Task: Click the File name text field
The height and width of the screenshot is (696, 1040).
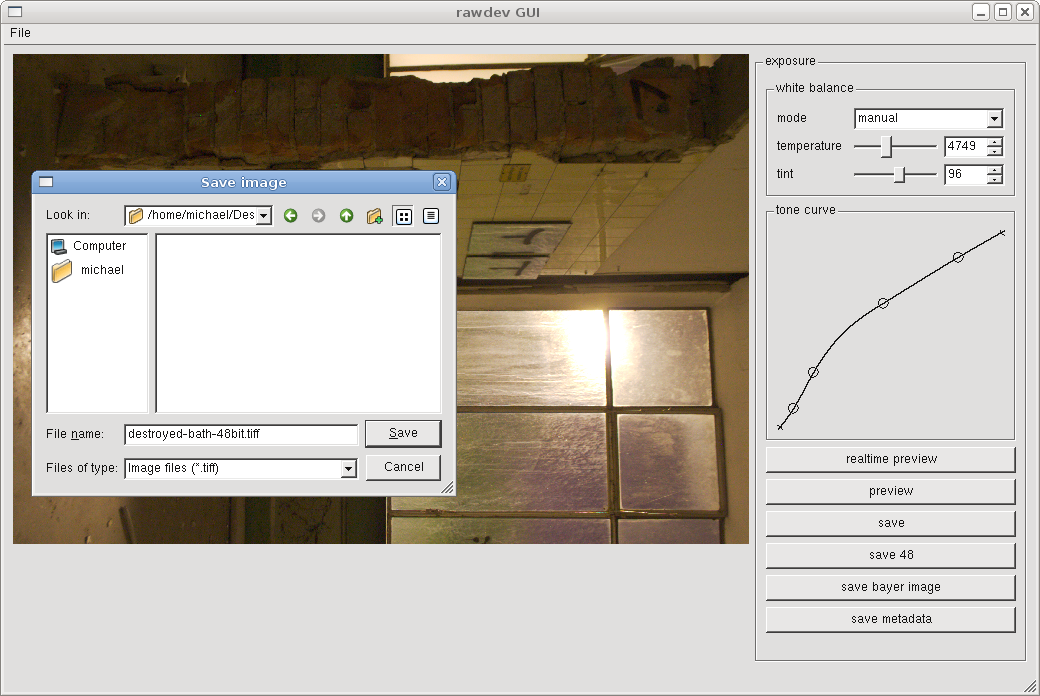Action: point(240,434)
